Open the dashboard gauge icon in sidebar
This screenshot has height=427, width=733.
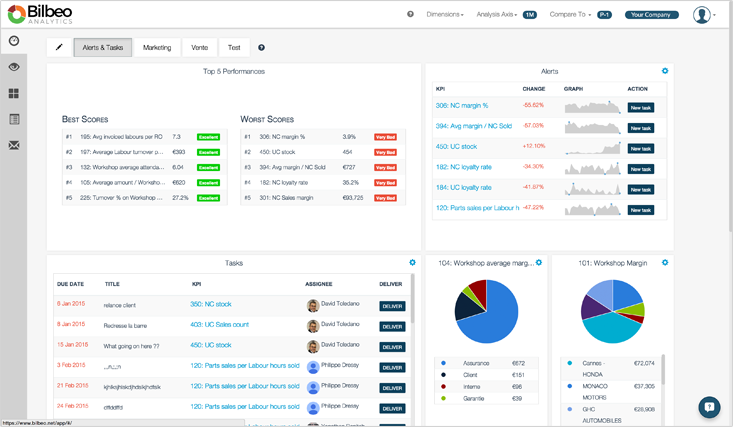pyautogui.click(x=14, y=41)
